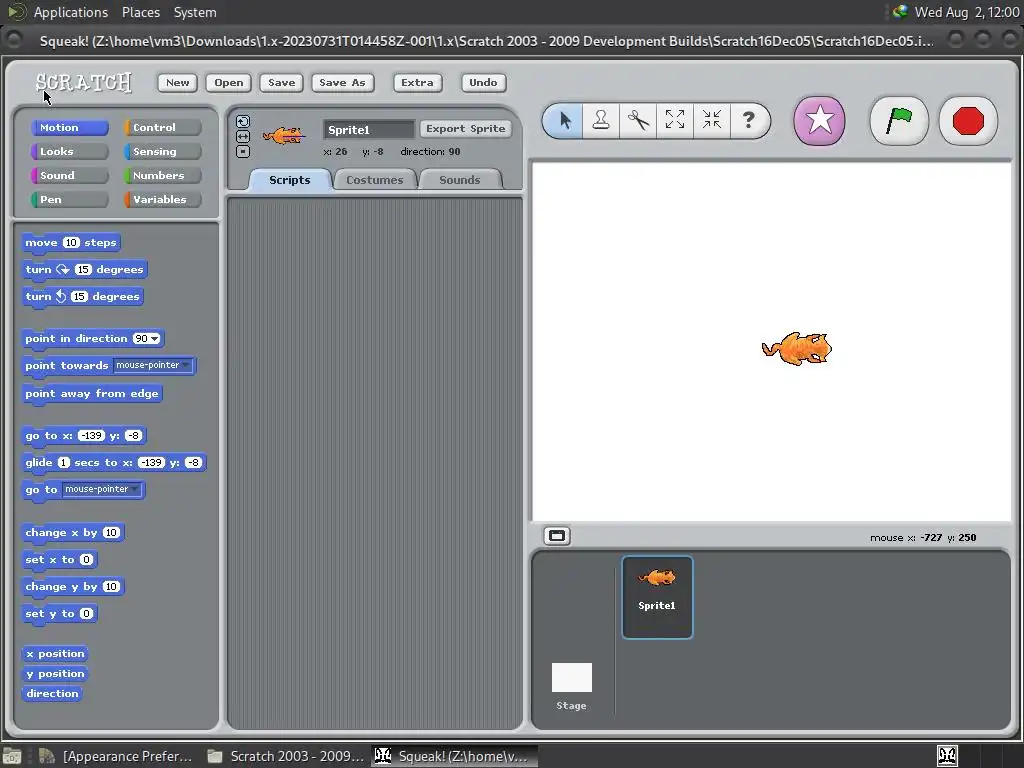Click the counterclockwise arrow in turn block

[x=61, y=296]
